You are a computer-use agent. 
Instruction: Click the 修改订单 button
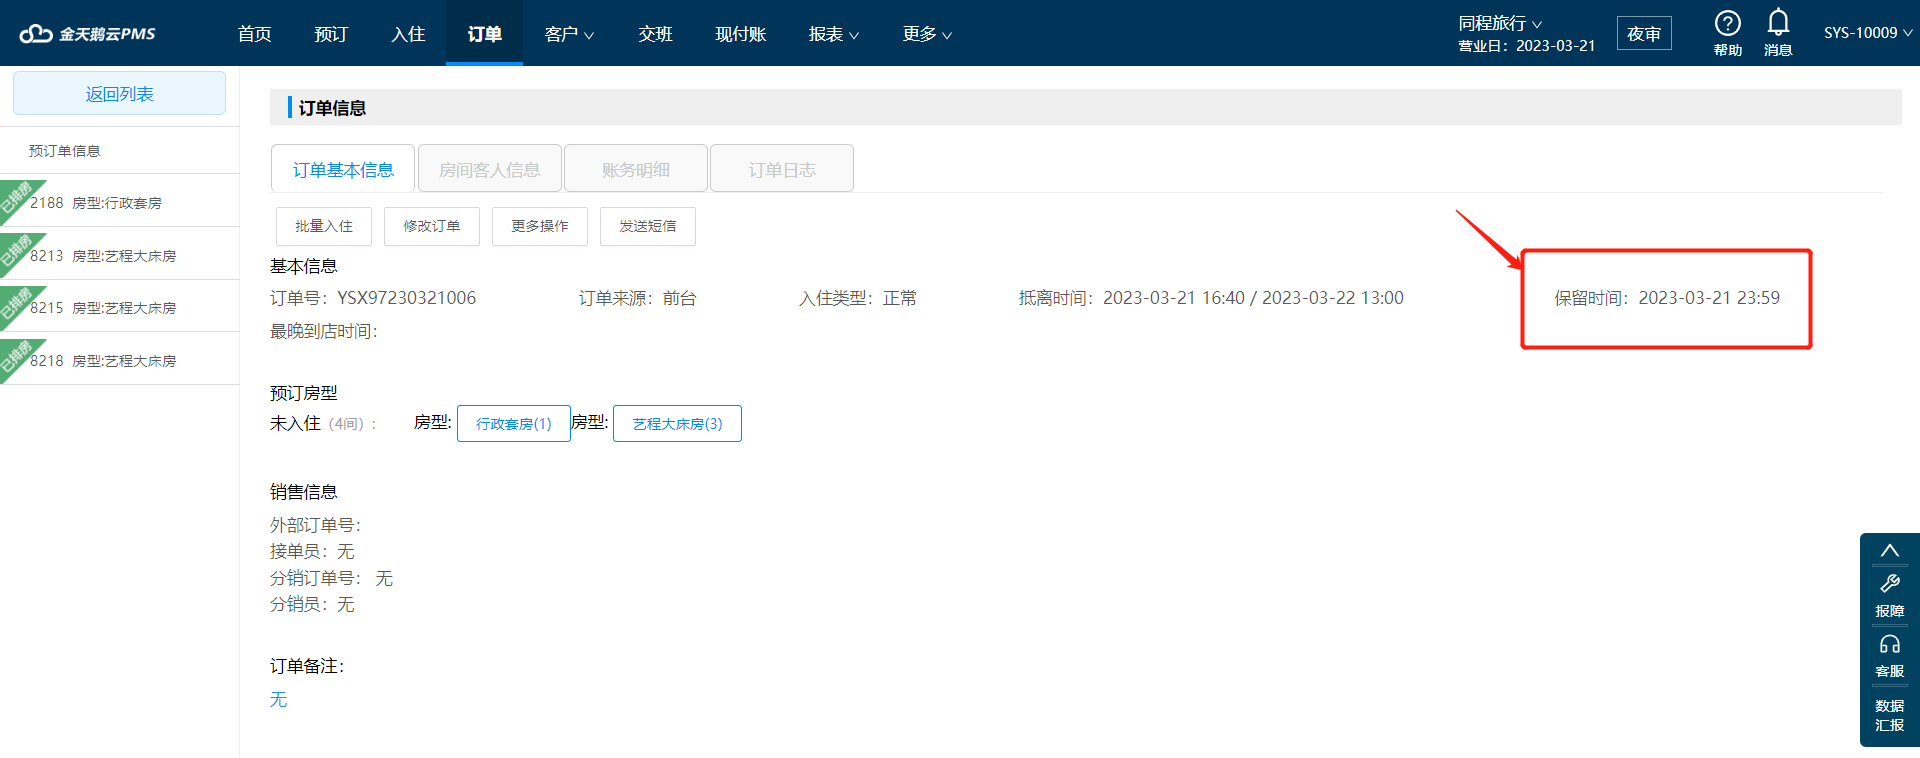(x=432, y=226)
